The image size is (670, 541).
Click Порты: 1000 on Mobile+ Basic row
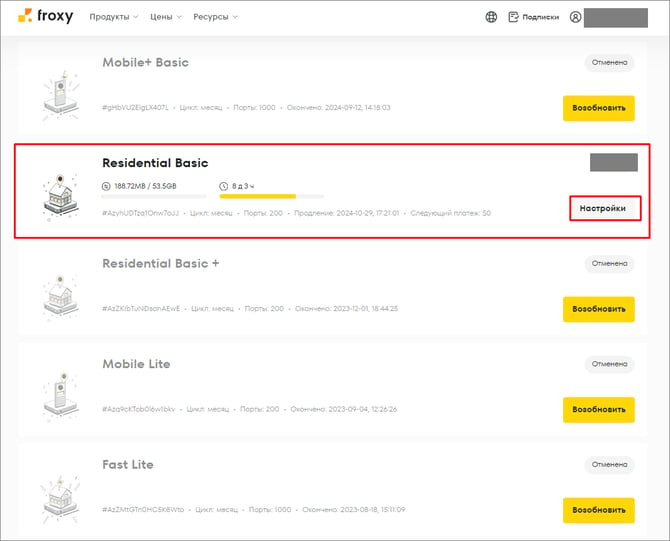click(254, 108)
